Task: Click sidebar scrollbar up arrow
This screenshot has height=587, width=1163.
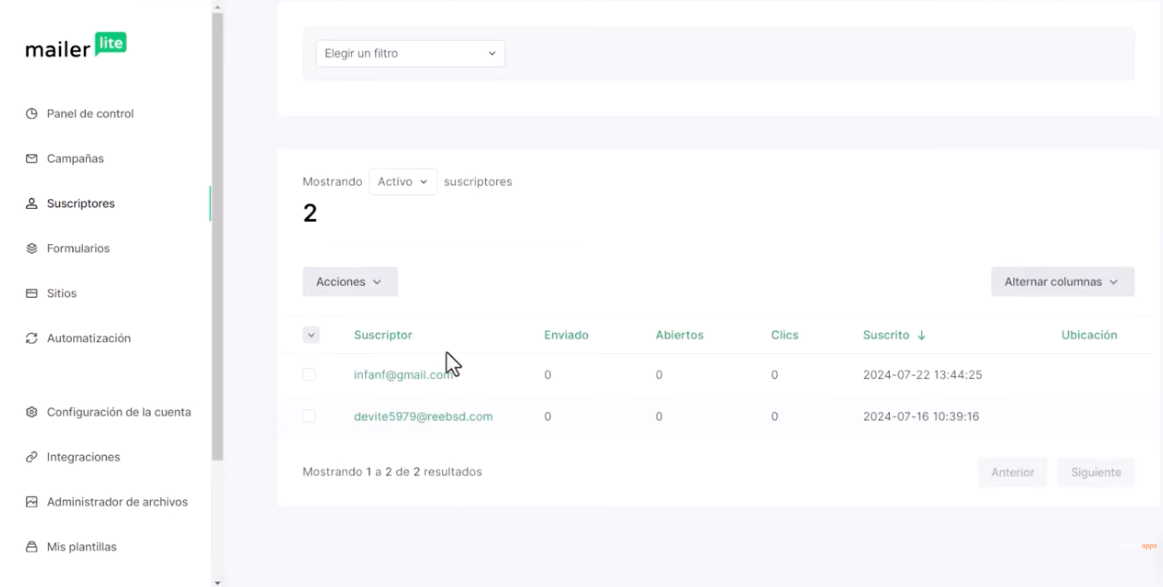Action: point(217,7)
